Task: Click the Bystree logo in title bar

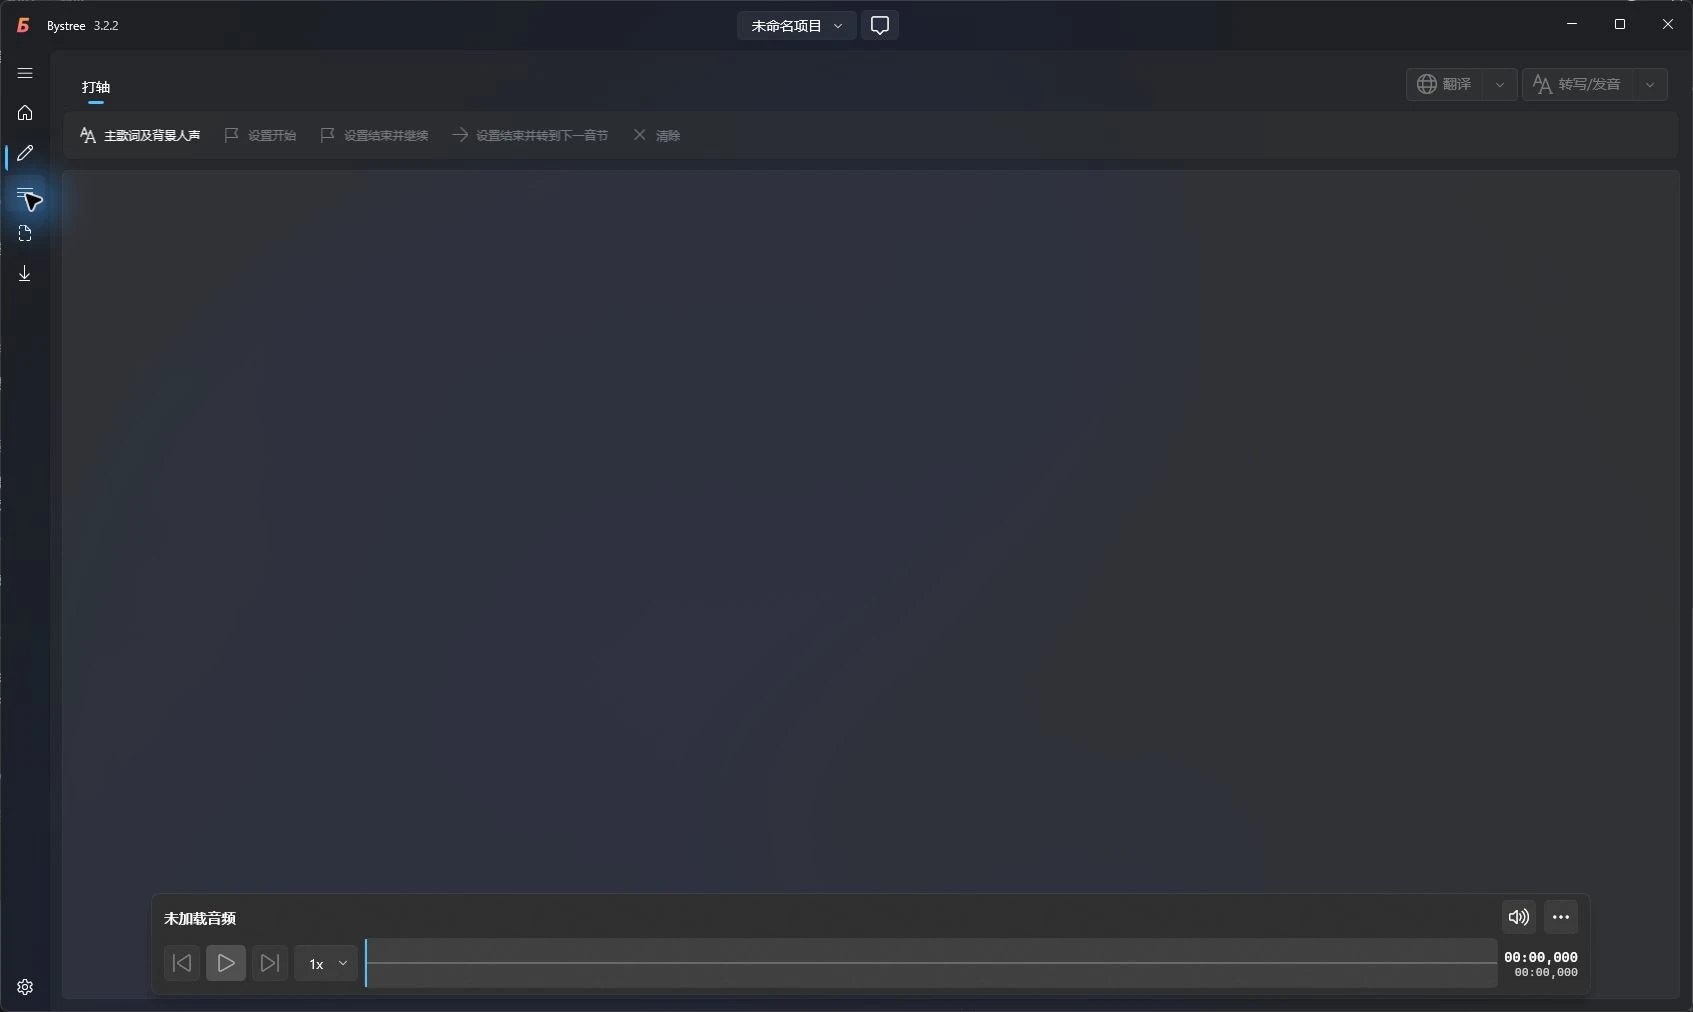Action: 23,25
